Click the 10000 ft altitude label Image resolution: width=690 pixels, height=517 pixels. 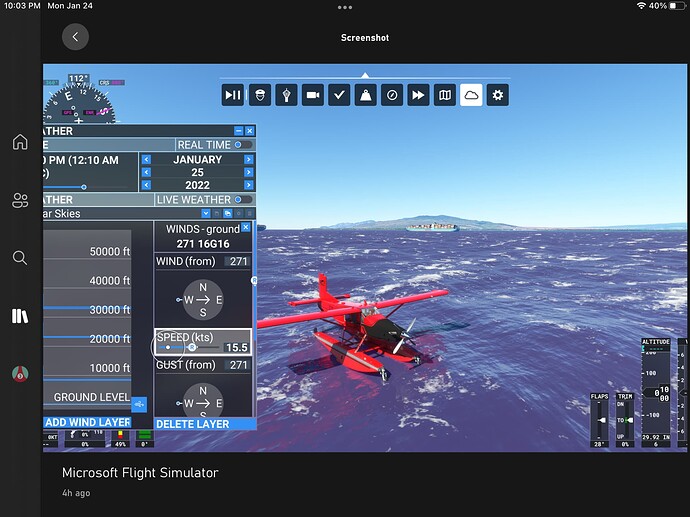pos(110,368)
